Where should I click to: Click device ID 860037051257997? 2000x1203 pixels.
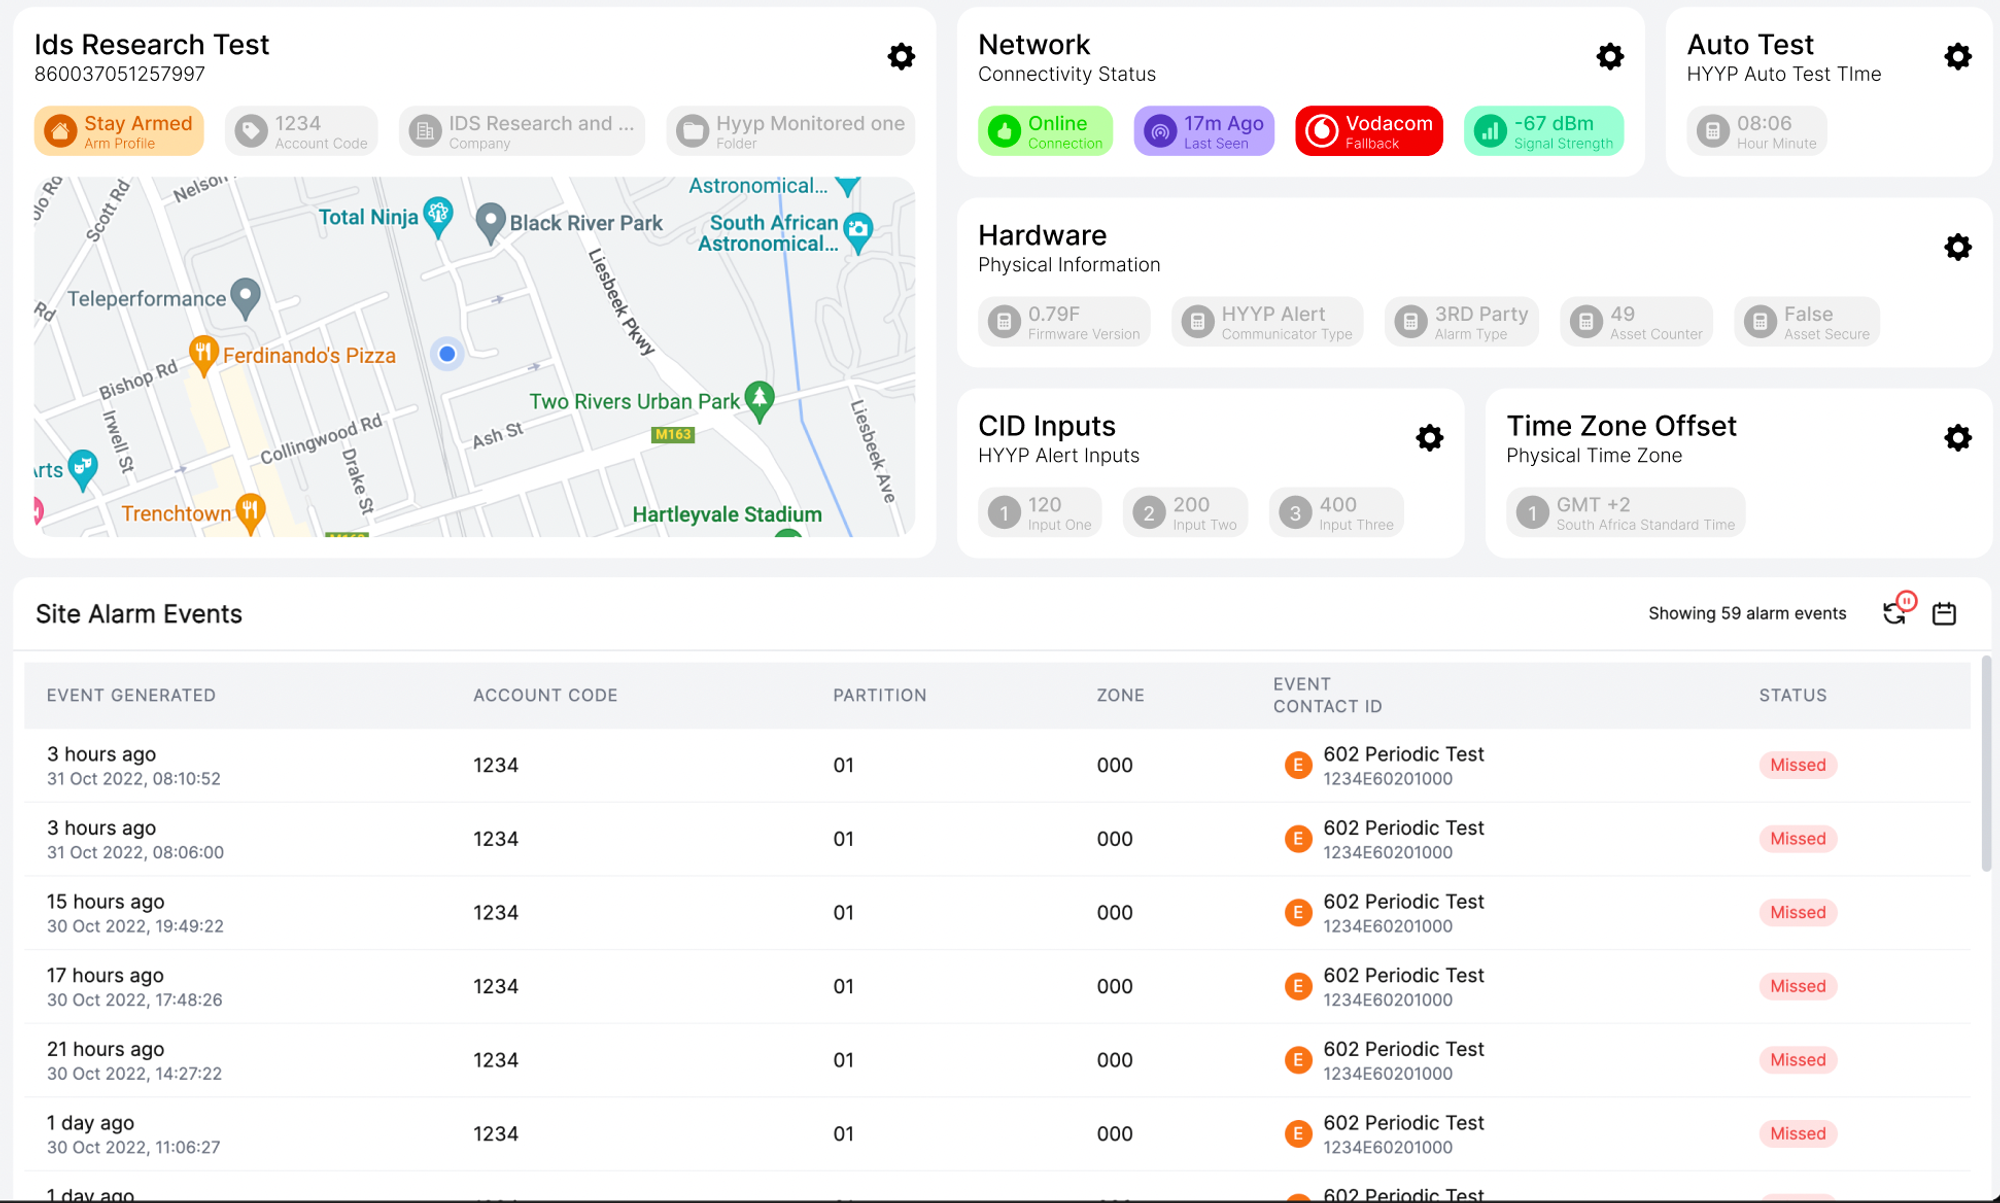pyautogui.click(x=120, y=74)
